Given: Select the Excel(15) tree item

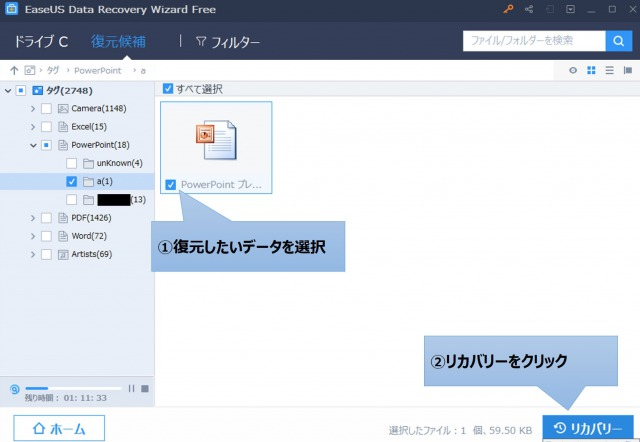Looking at the screenshot, I should point(89,127).
